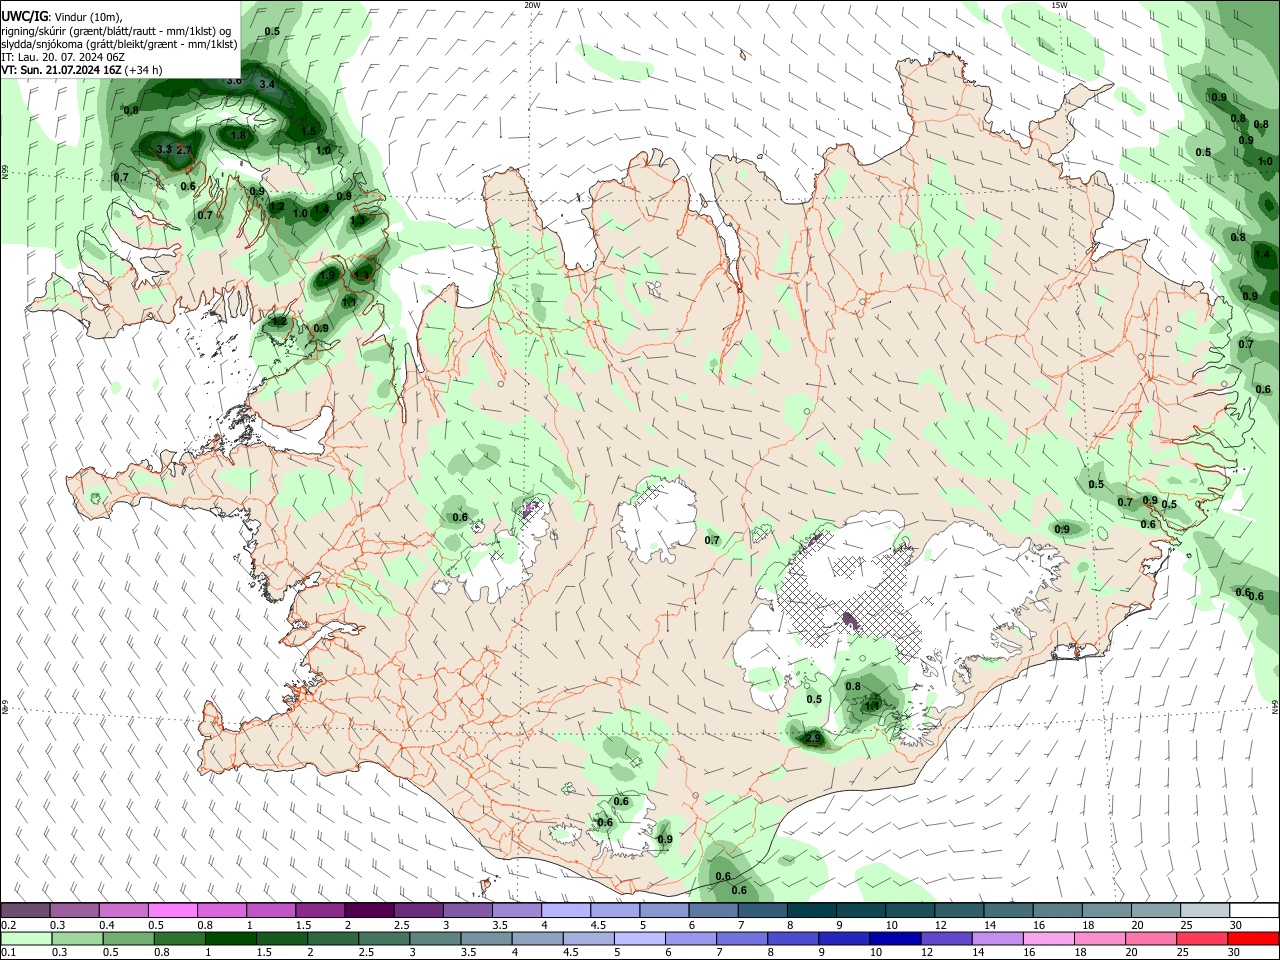Select the 3.4 precipitation value label
Image resolution: width=1280 pixels, height=960 pixels.
267,85
